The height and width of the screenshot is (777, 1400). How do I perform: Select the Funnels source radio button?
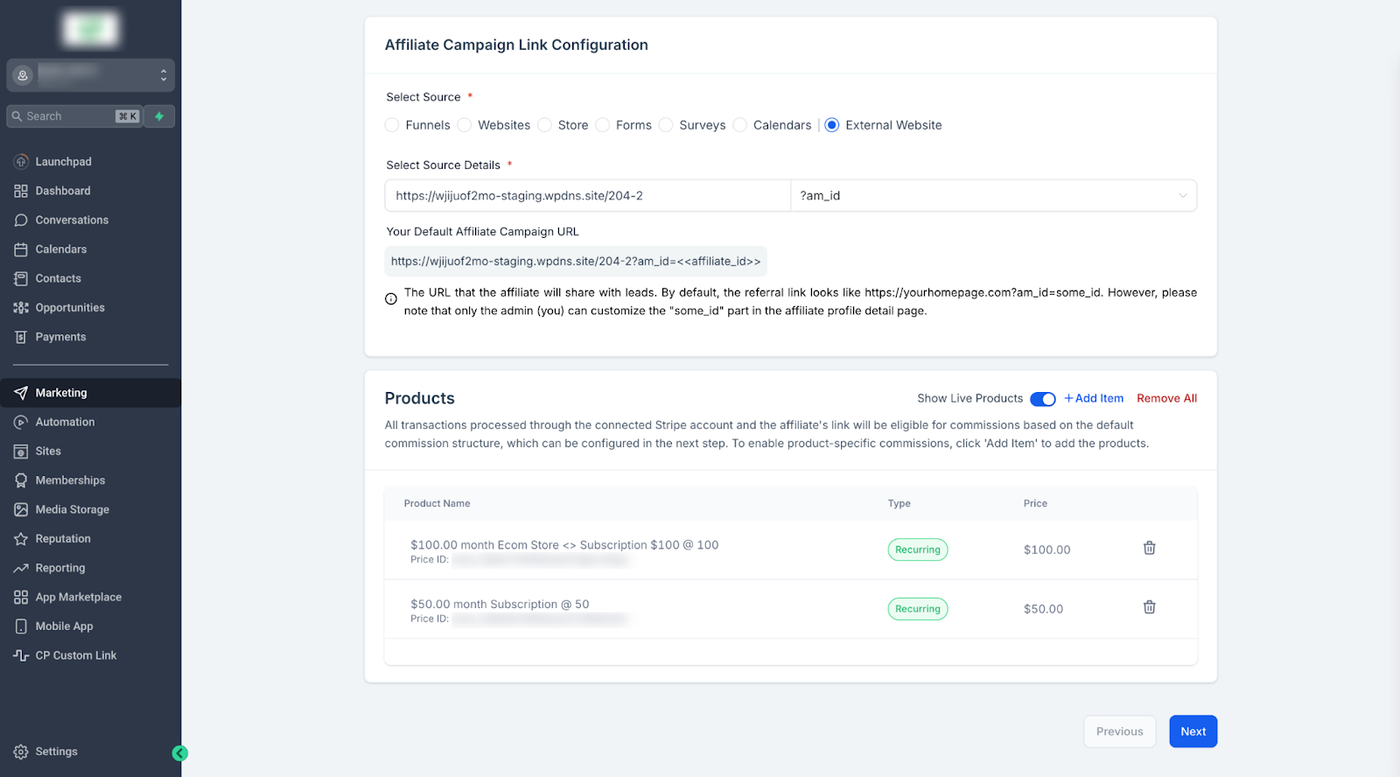coord(392,125)
